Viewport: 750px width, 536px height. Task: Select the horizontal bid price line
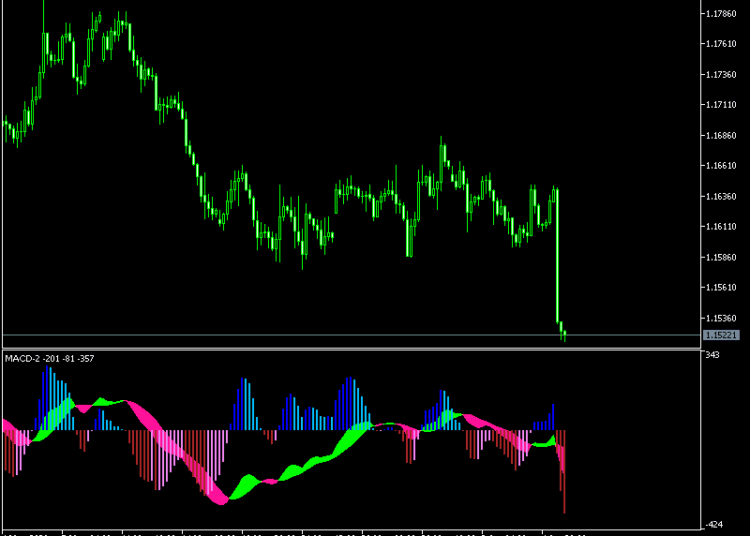[352, 335]
